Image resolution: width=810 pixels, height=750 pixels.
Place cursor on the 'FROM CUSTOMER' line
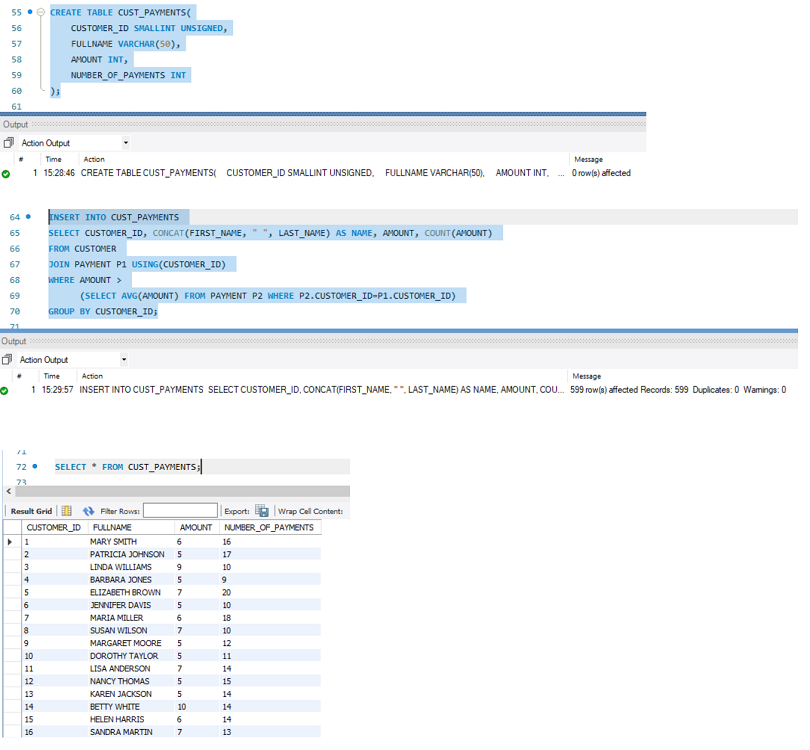click(82, 249)
